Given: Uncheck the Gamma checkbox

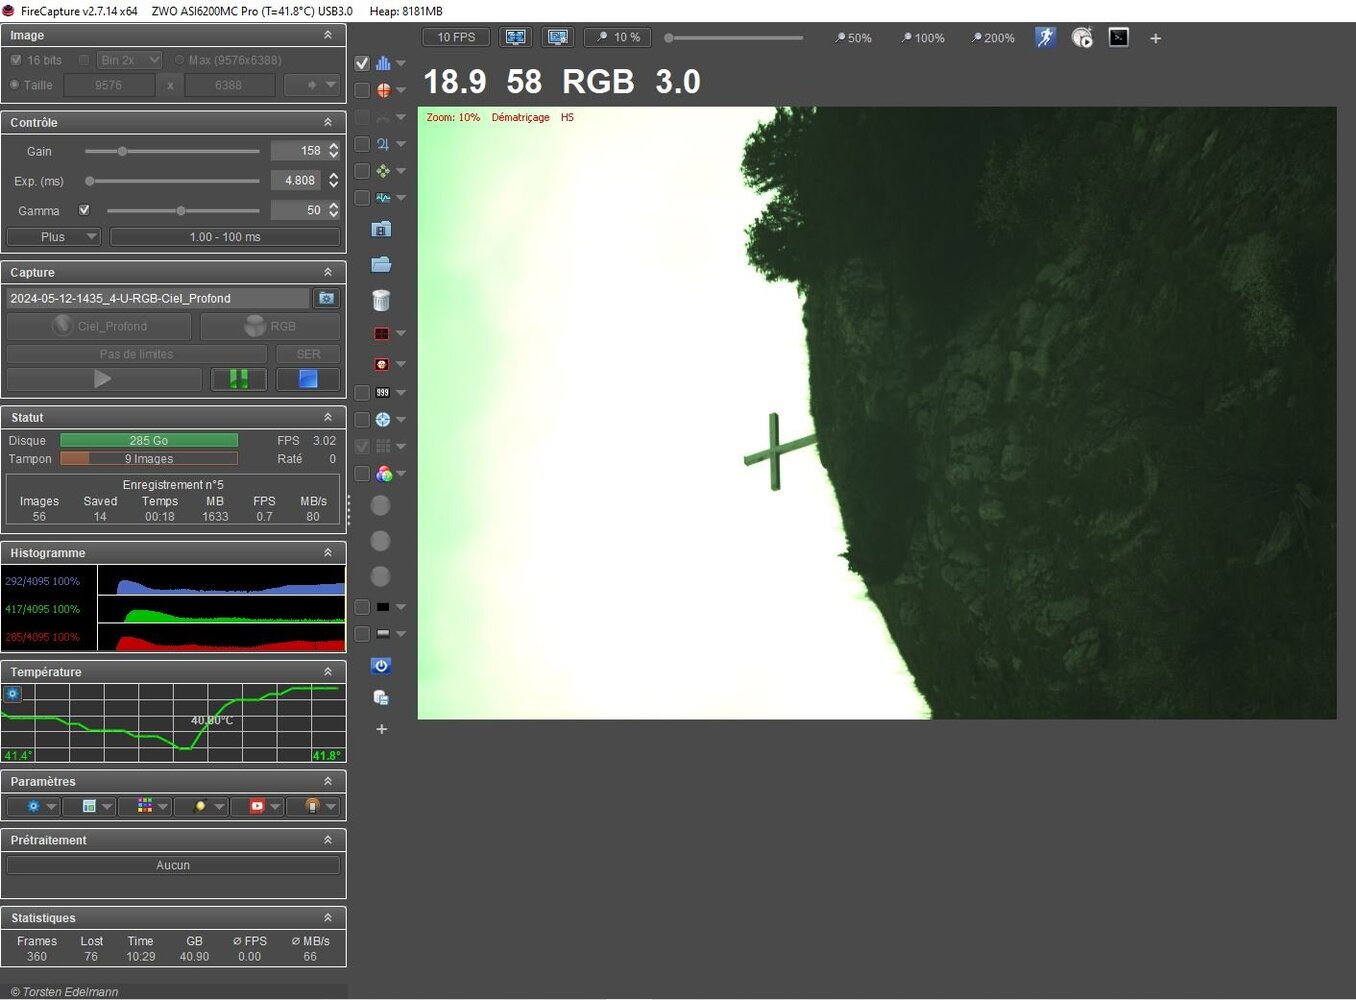Looking at the screenshot, I should click(x=84, y=210).
